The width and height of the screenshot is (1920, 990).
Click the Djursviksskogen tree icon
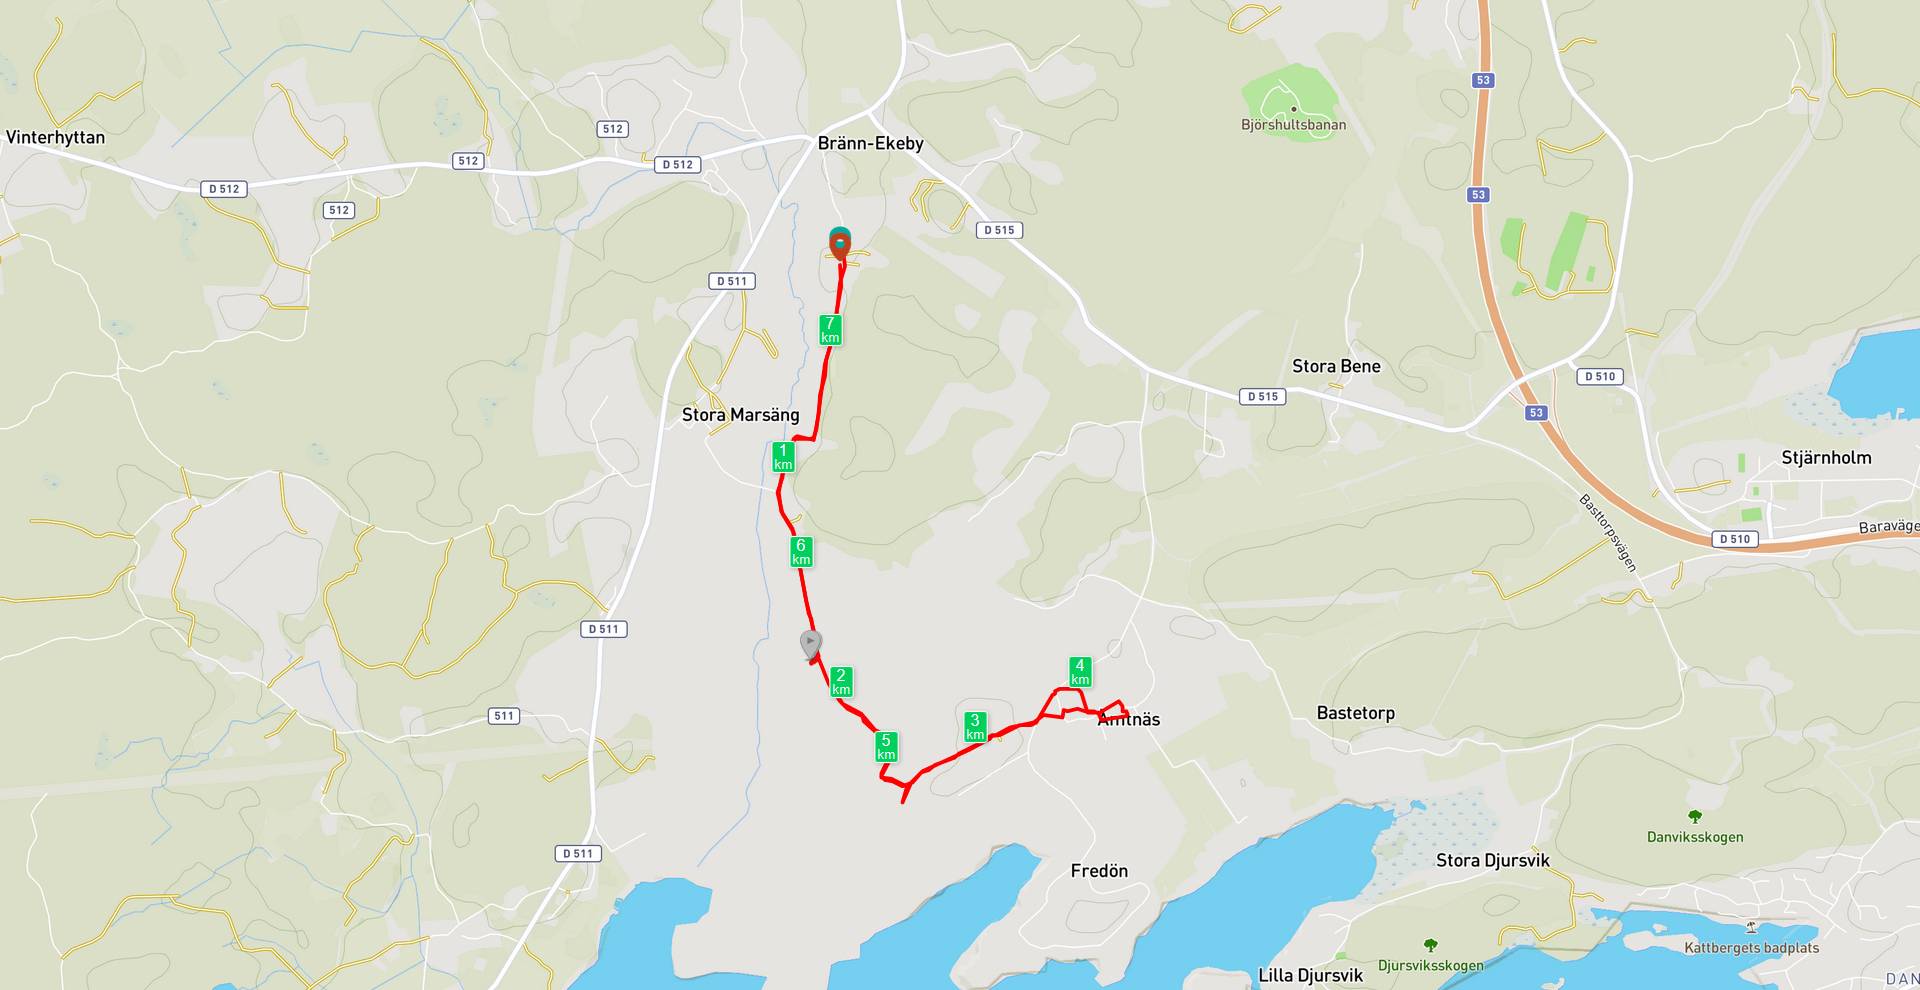pyautogui.click(x=1430, y=945)
